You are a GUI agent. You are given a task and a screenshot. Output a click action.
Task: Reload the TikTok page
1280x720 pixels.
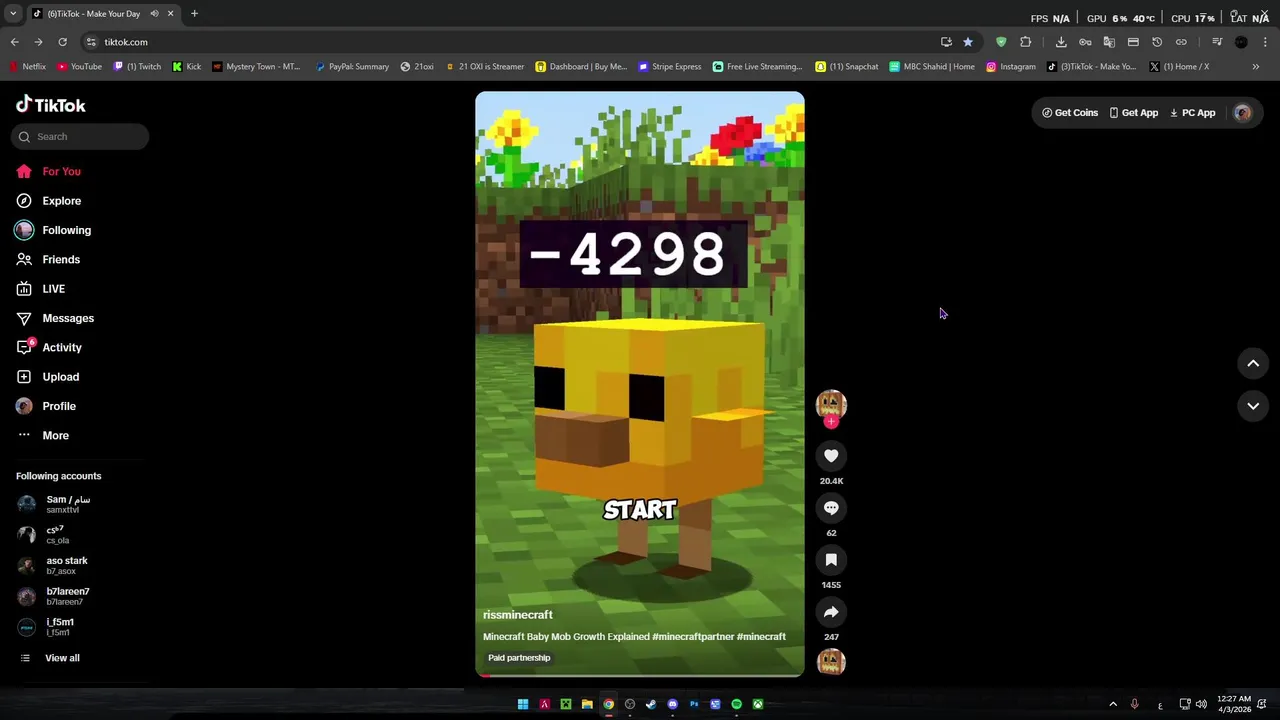pyautogui.click(x=62, y=42)
